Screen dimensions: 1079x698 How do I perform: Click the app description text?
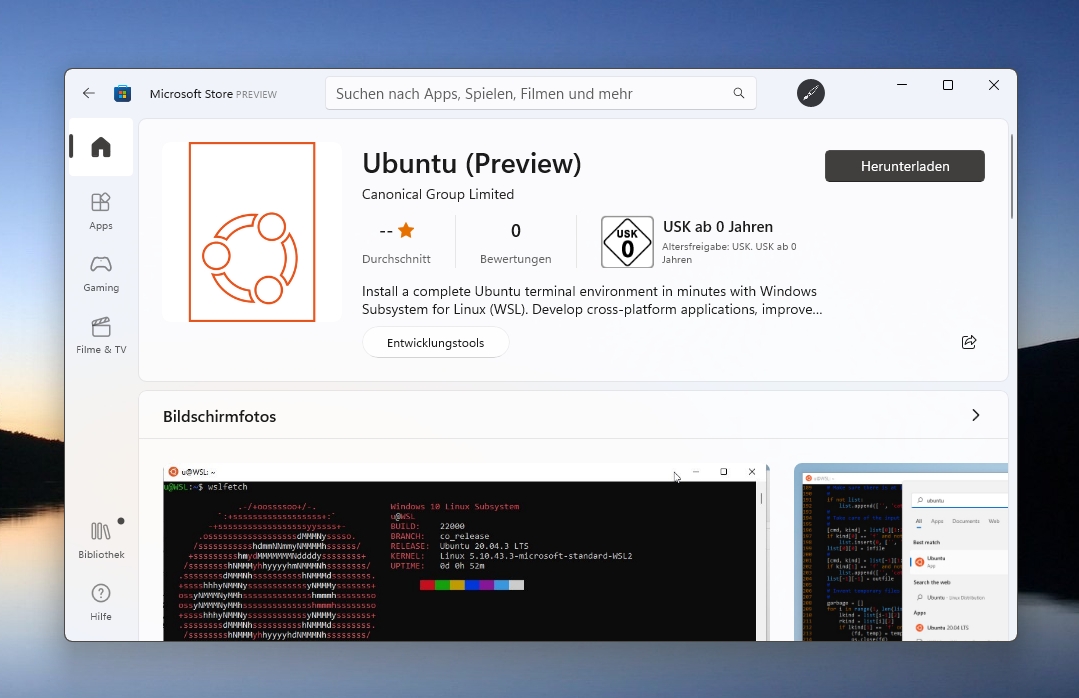592,300
